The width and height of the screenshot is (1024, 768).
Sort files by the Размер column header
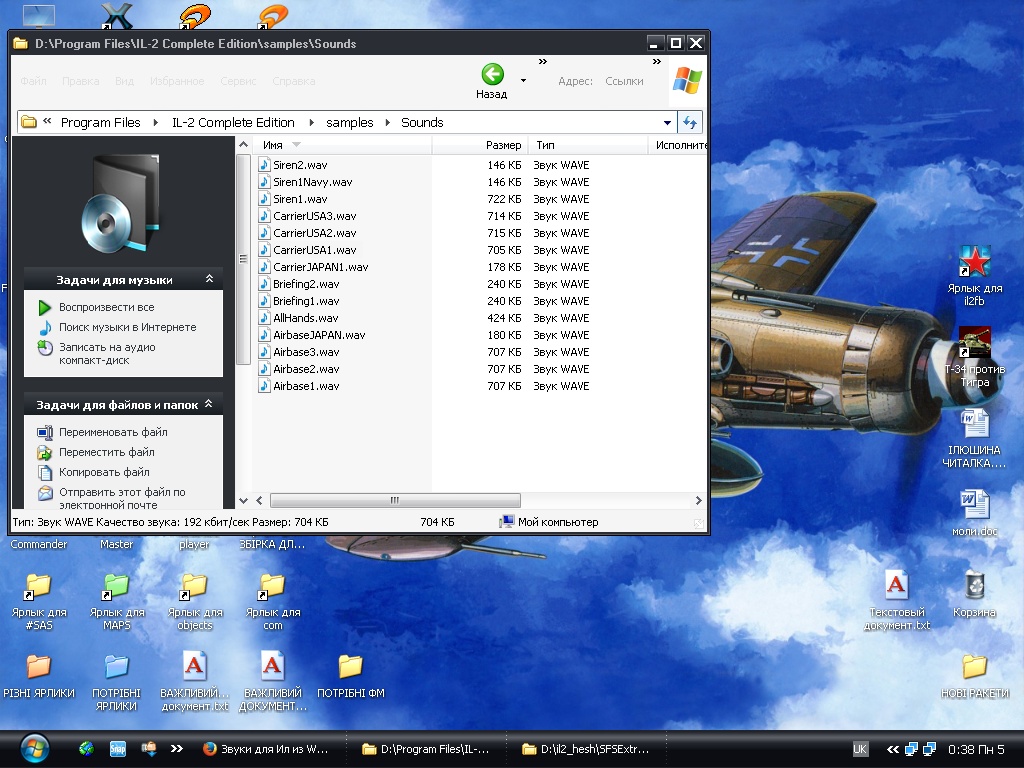[x=503, y=145]
